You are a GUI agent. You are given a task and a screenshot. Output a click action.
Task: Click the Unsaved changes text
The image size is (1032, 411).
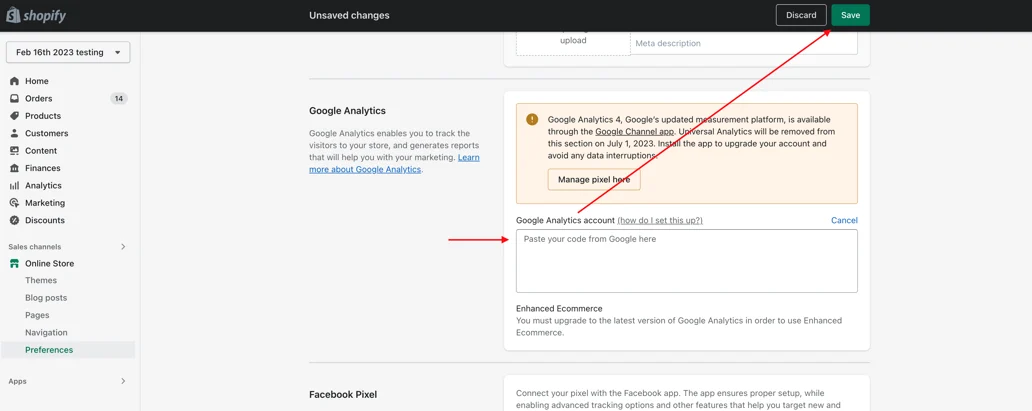pos(349,15)
